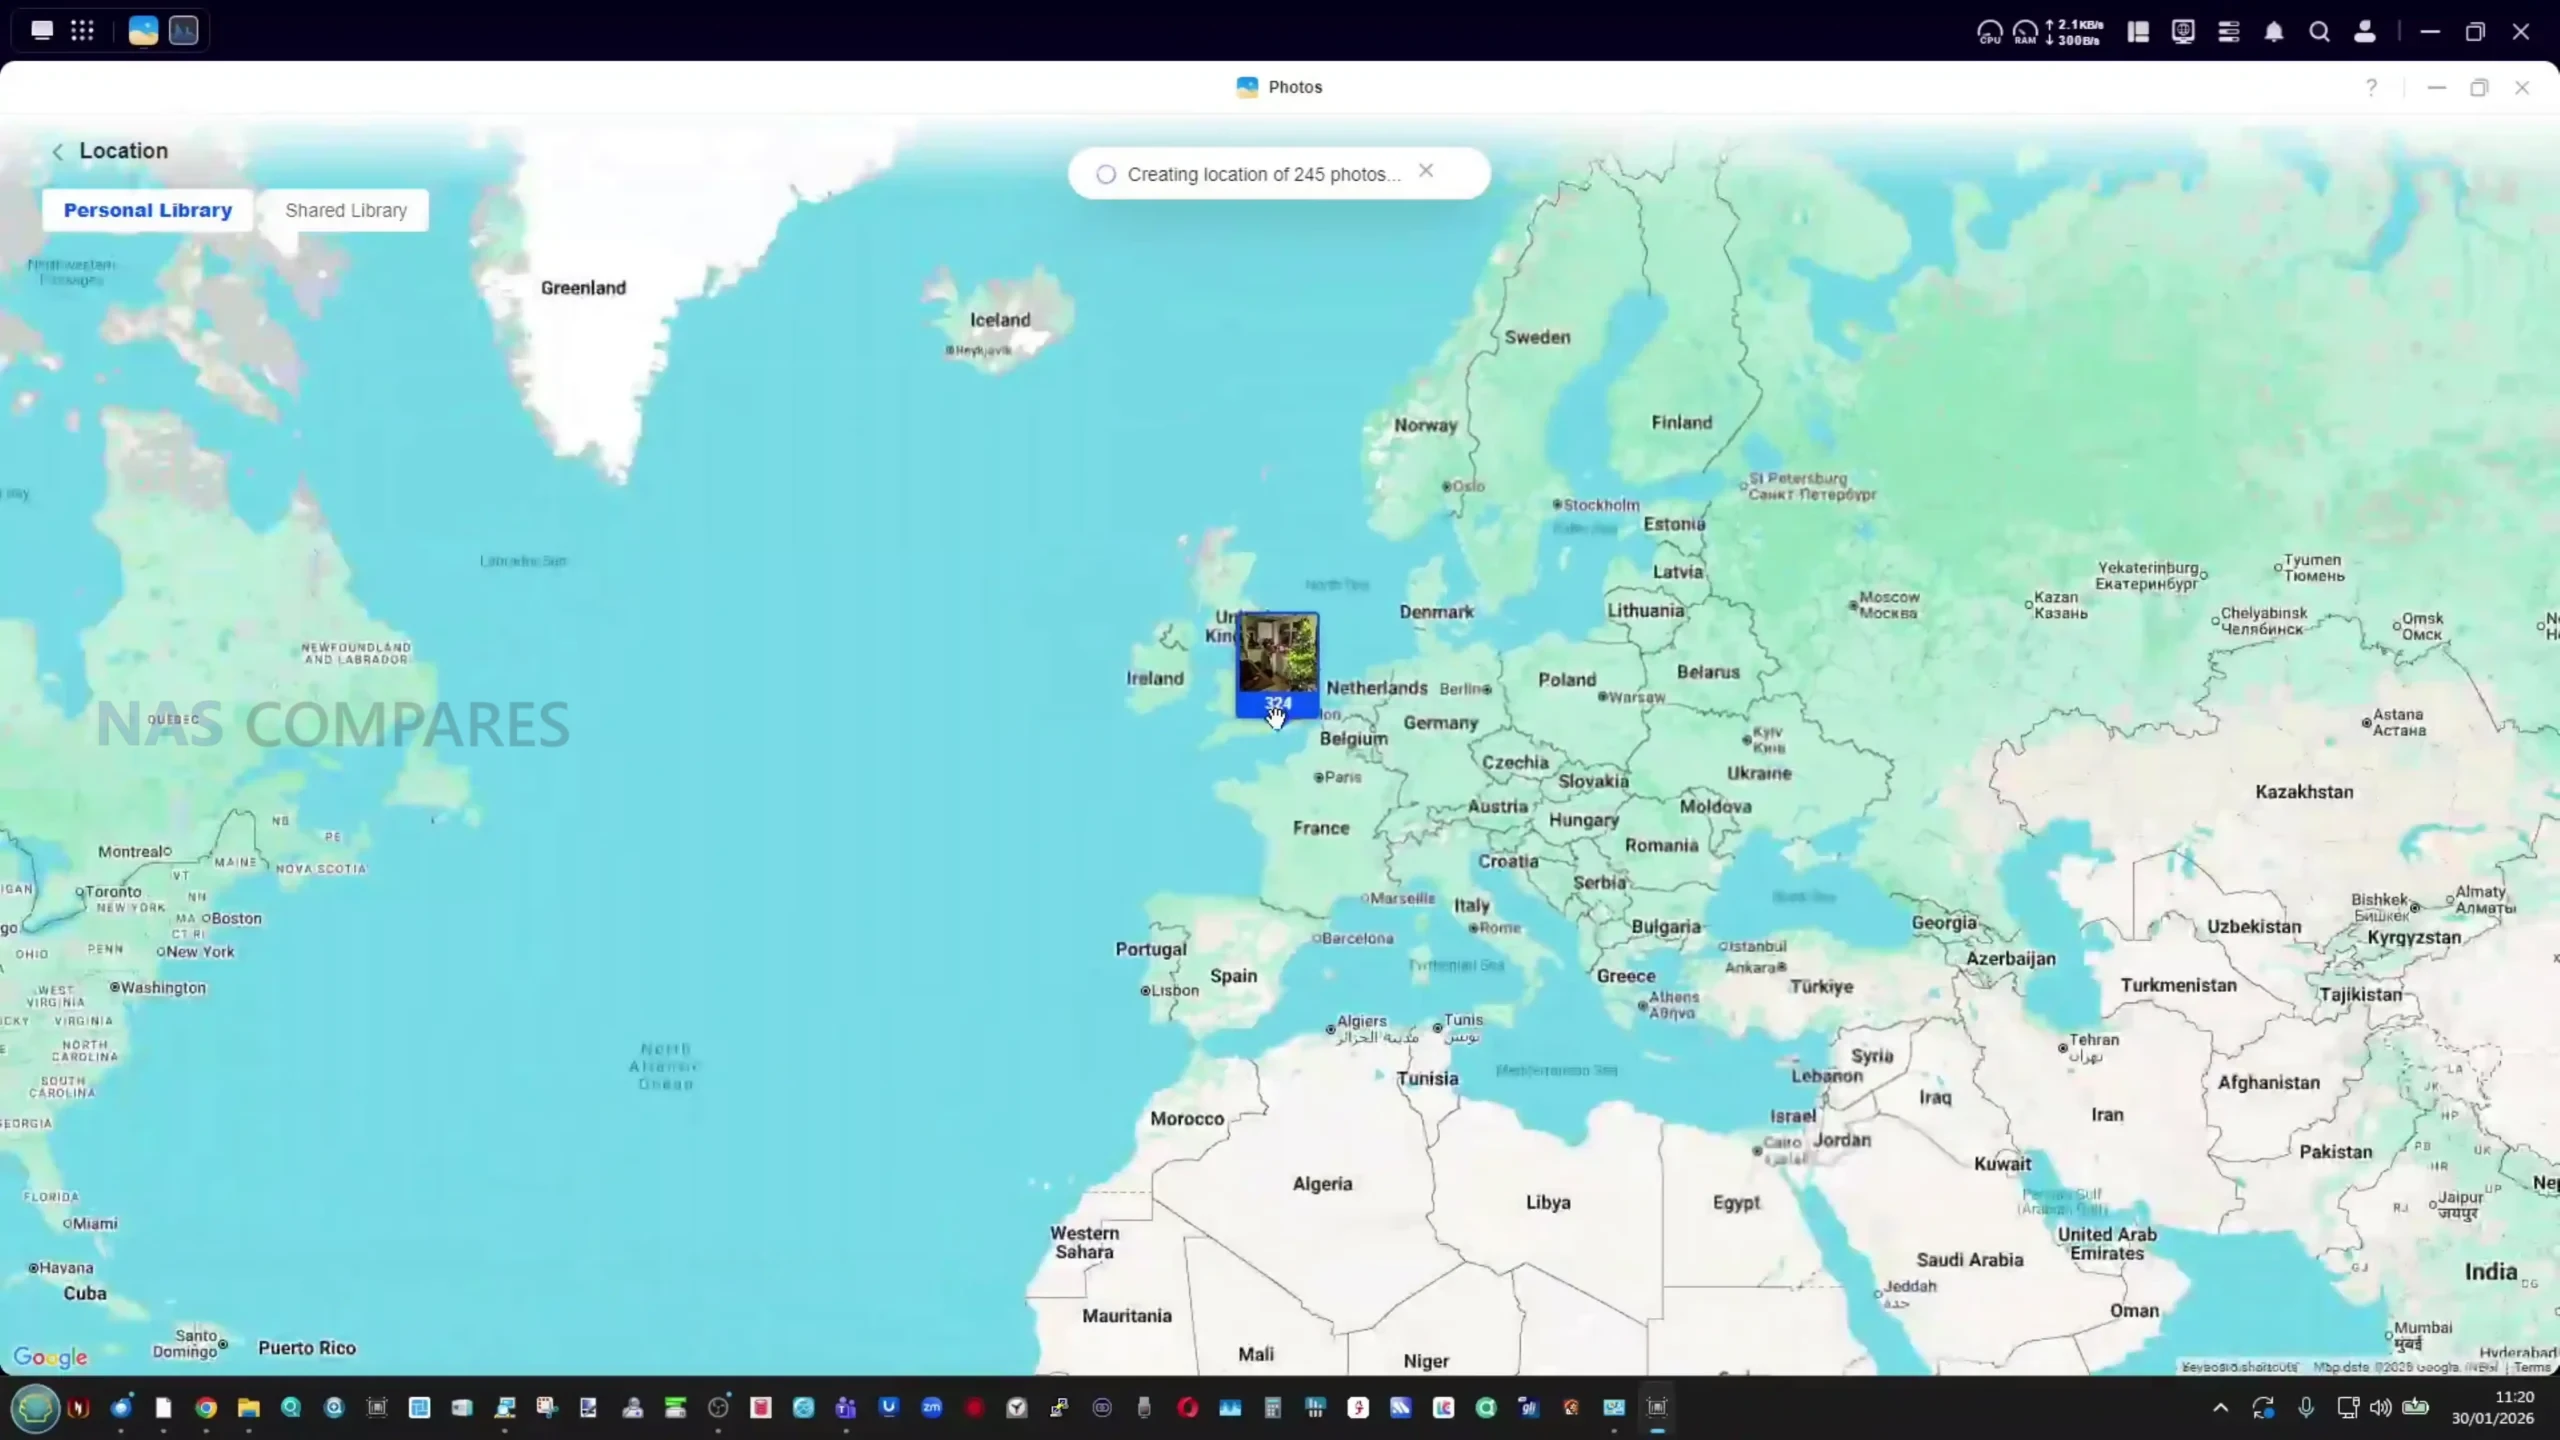Switch to the Shared Library tab

tap(346, 210)
